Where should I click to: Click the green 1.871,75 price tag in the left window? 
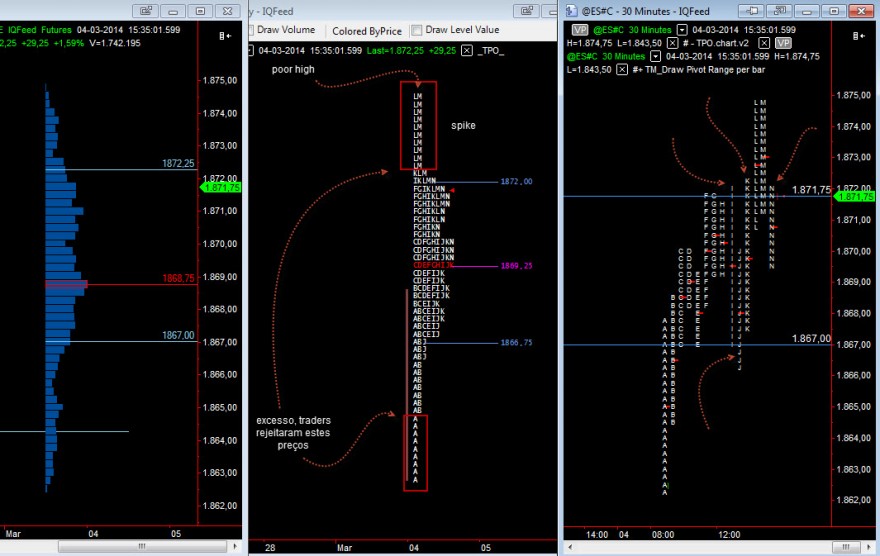(221, 187)
